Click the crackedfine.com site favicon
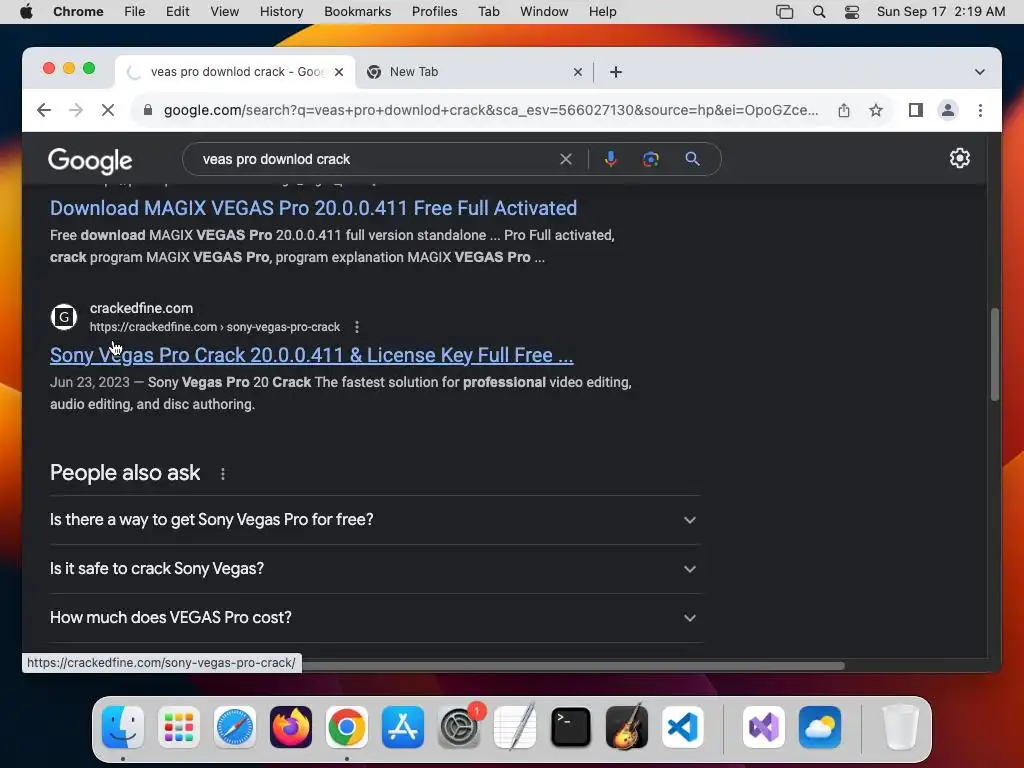Viewport: 1024px width, 768px height. click(x=64, y=317)
